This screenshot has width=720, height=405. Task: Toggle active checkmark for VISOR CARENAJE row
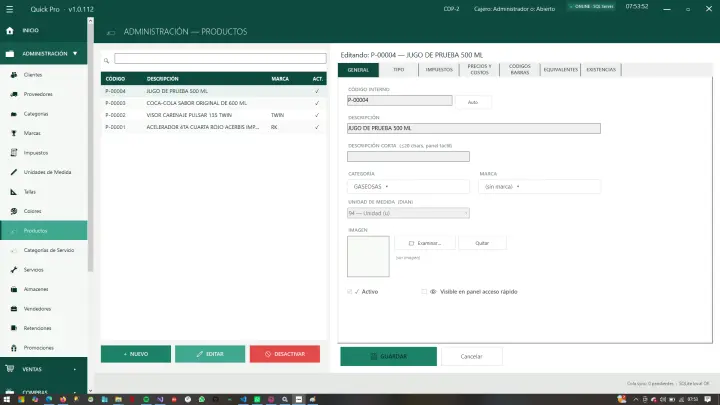317,115
